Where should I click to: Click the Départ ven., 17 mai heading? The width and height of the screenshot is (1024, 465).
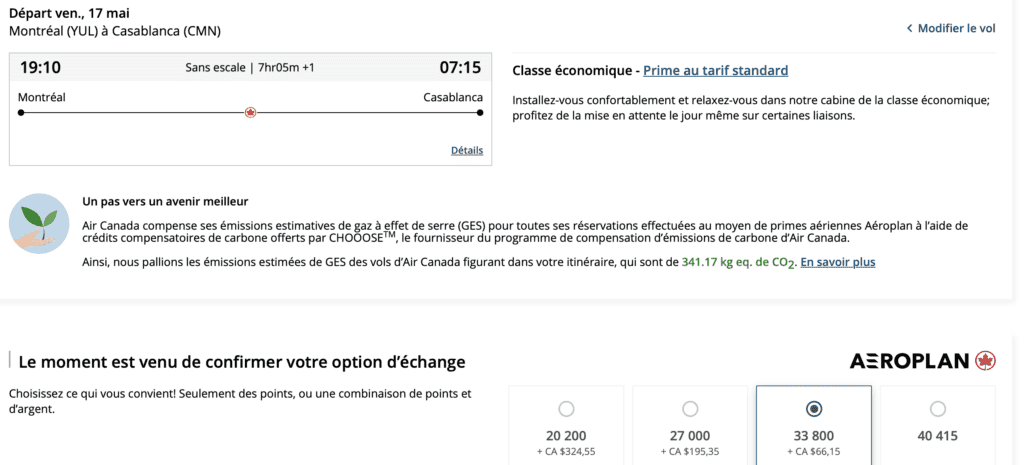(69, 13)
